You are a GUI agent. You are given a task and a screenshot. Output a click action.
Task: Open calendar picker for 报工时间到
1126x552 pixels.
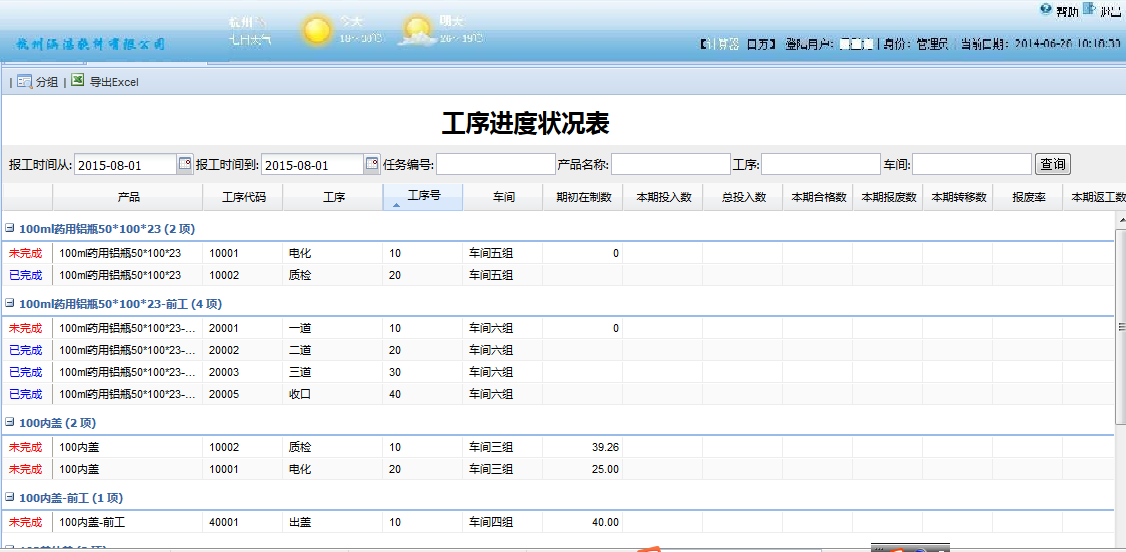click(x=372, y=164)
